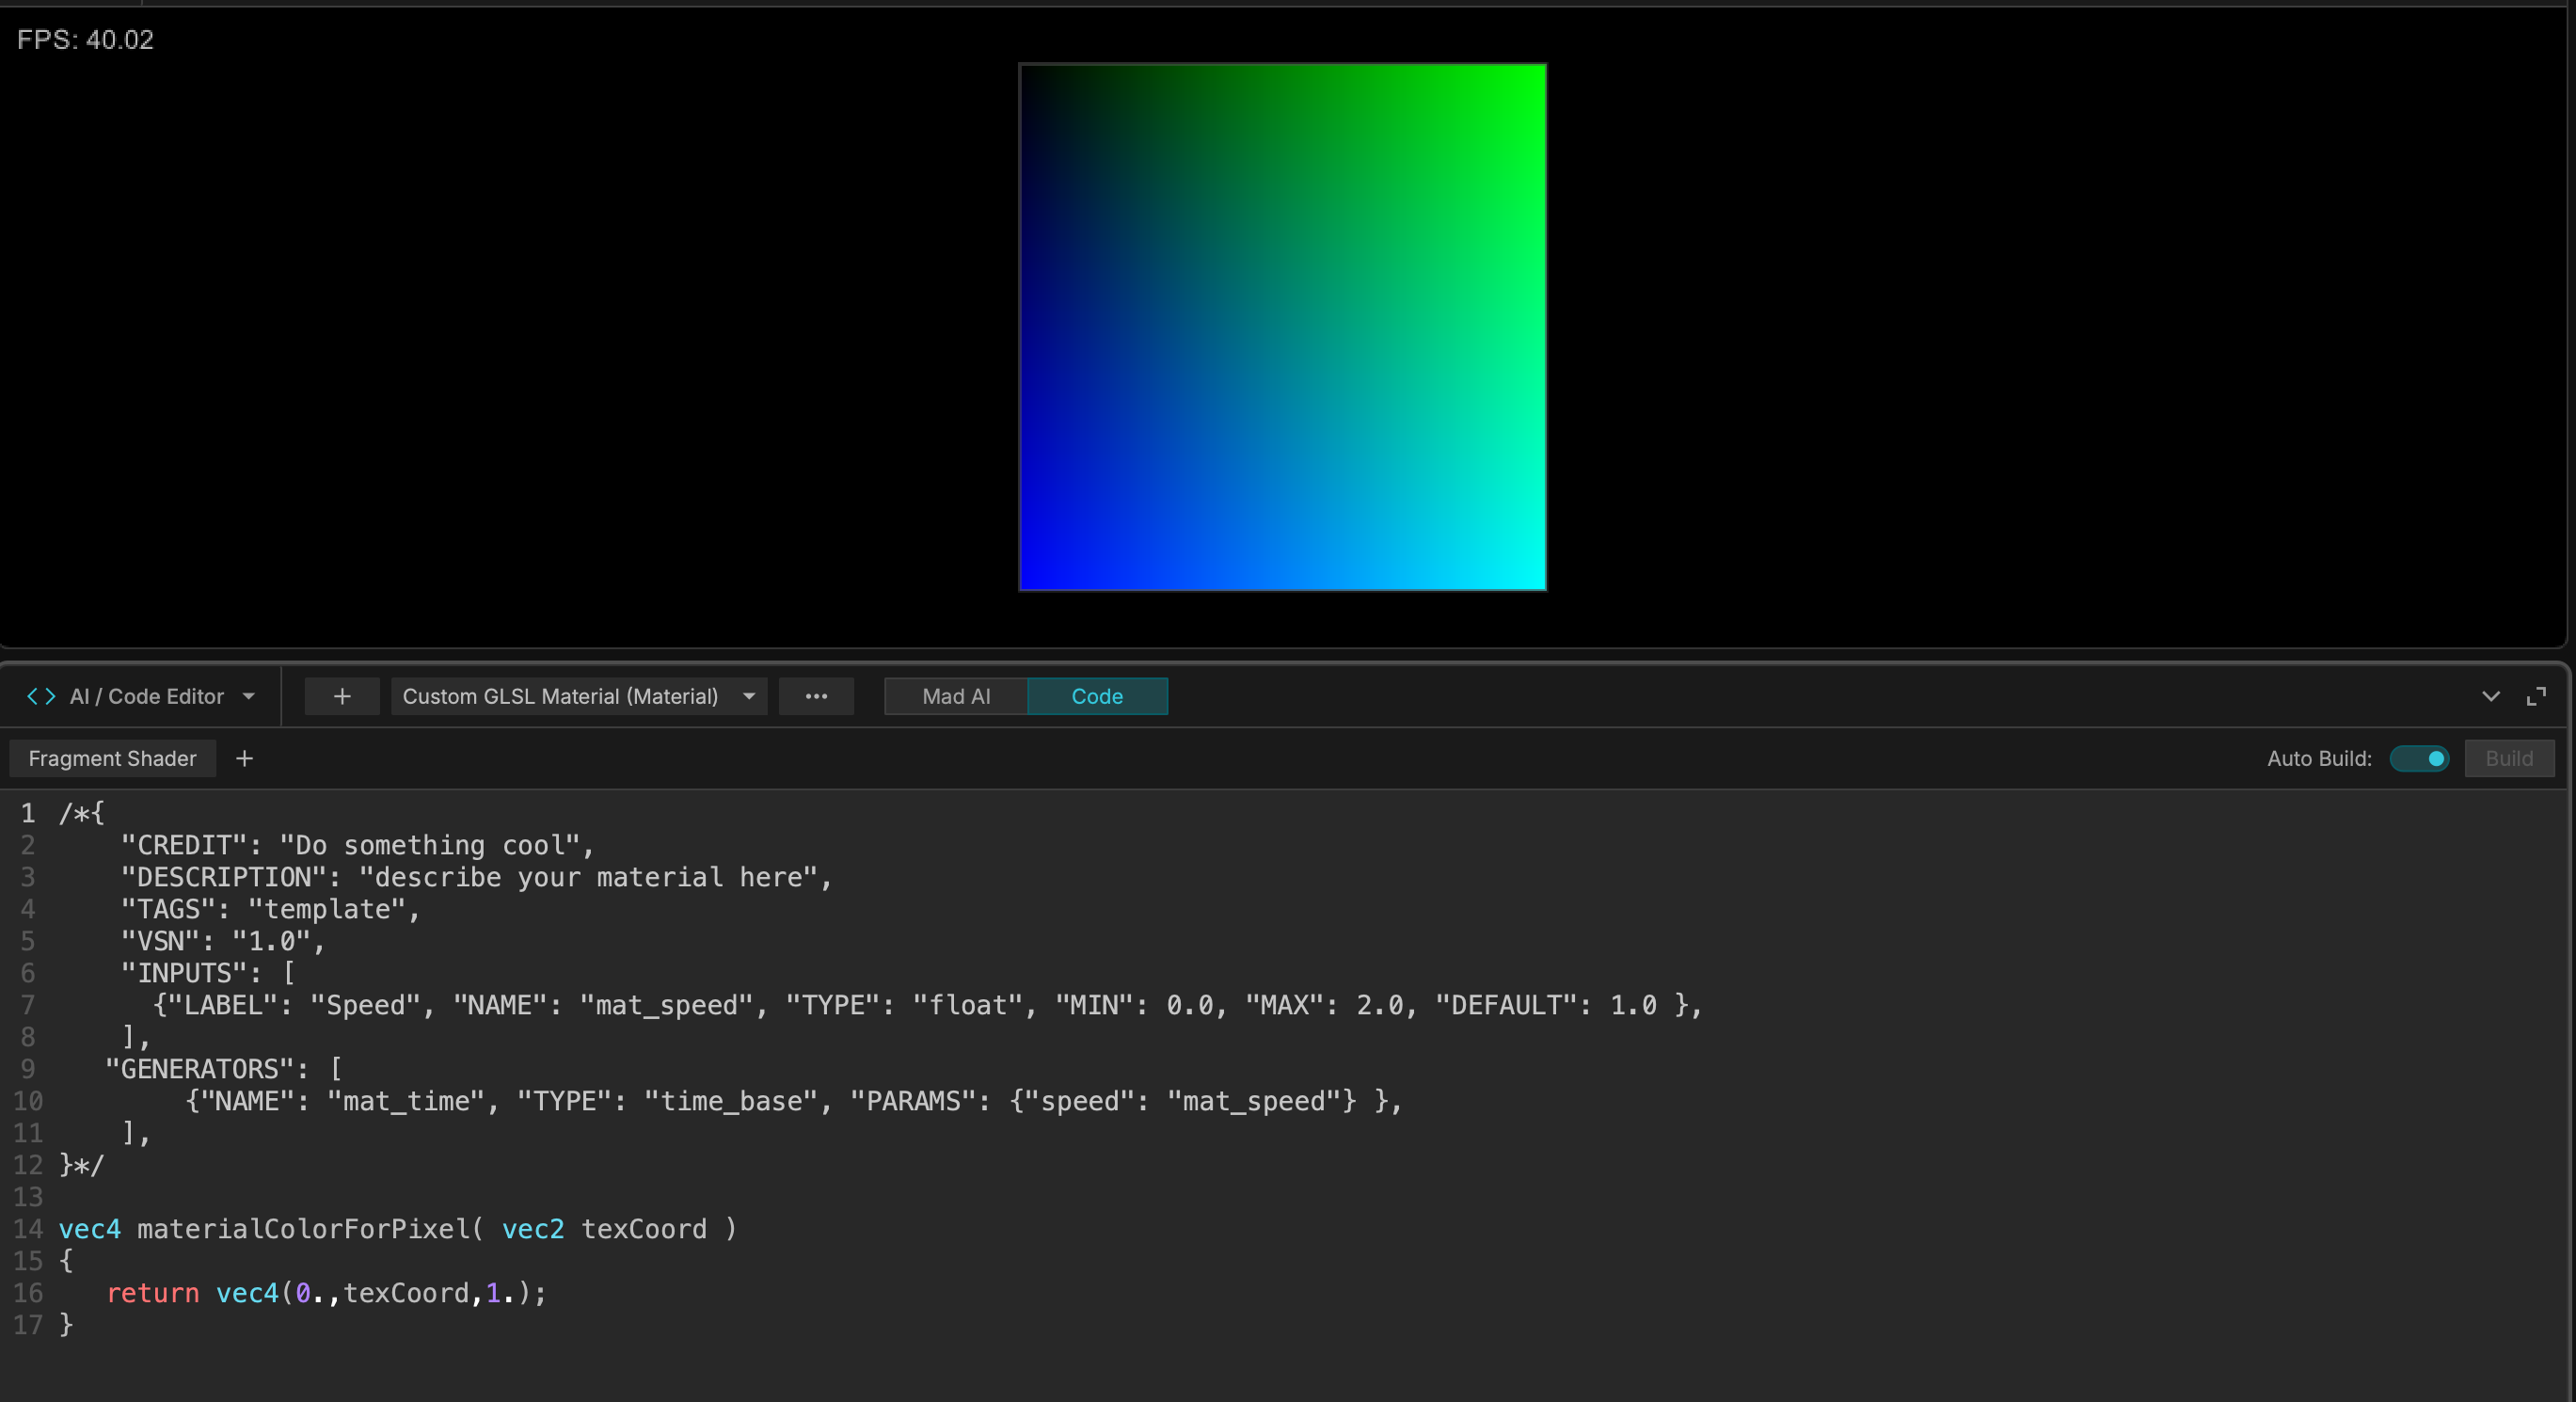Click the "CREDIT" line in the code
The width and height of the screenshot is (2576, 1402).
[x=357, y=845]
